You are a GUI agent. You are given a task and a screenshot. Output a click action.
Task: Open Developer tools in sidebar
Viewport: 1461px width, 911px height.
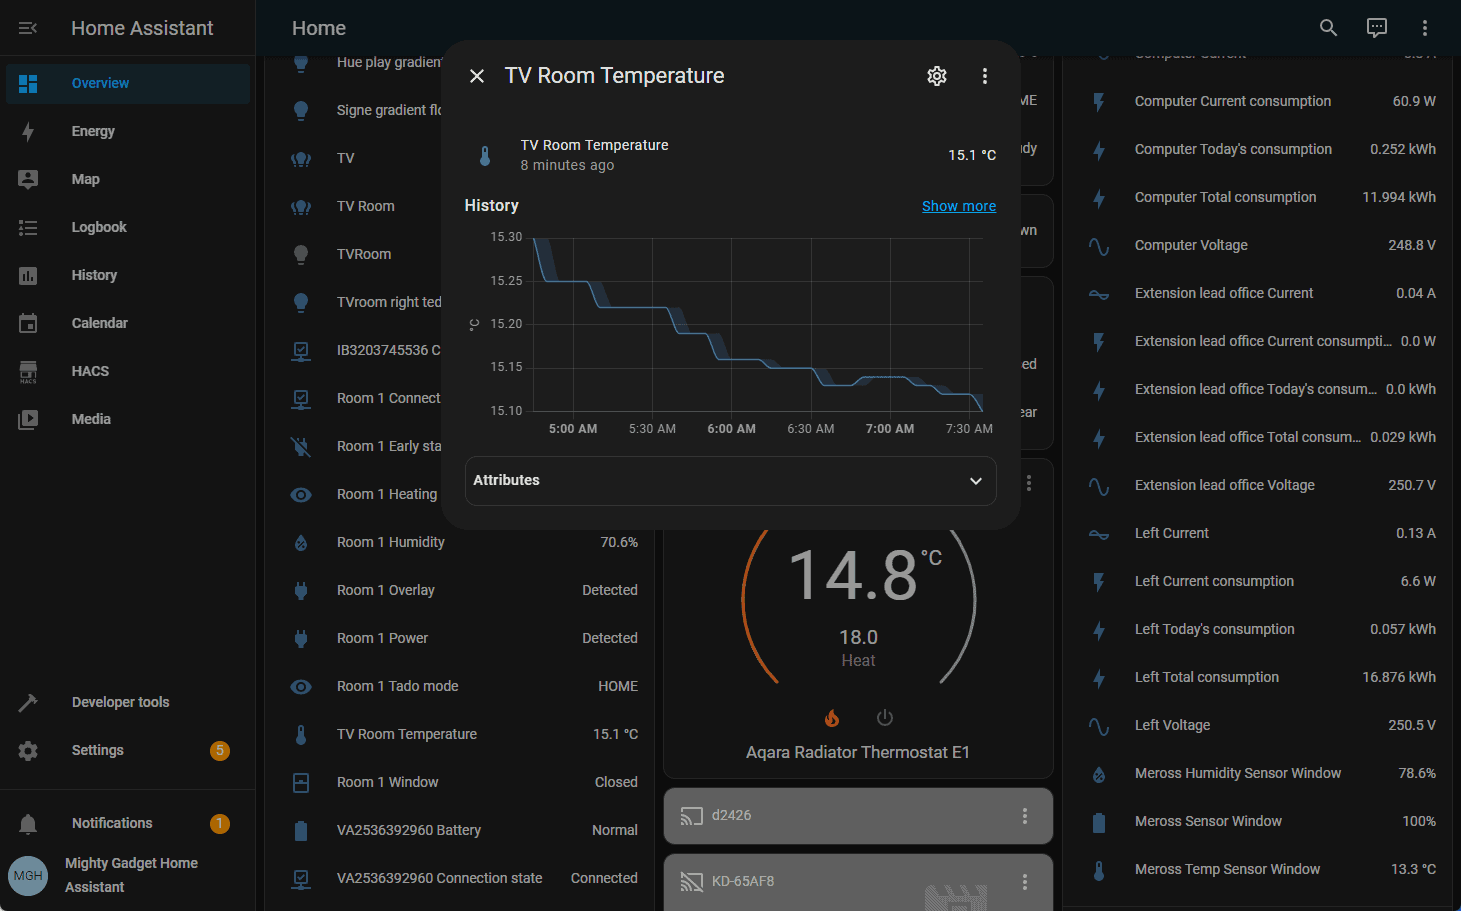pos(120,702)
